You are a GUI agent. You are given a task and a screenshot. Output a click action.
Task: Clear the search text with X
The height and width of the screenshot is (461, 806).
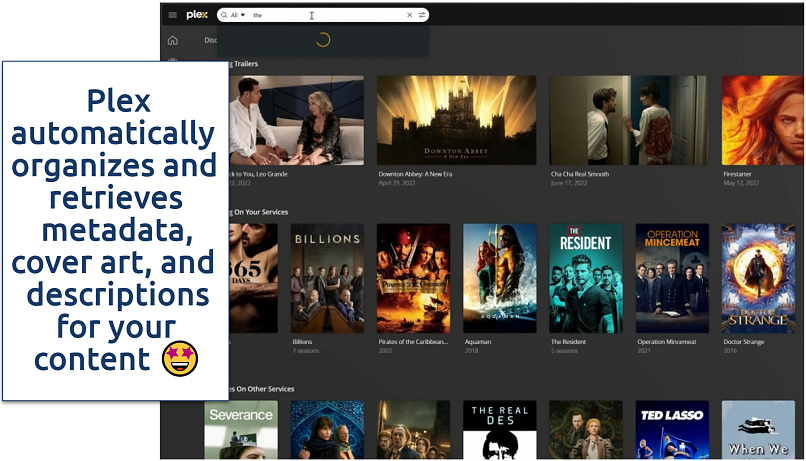coord(409,15)
